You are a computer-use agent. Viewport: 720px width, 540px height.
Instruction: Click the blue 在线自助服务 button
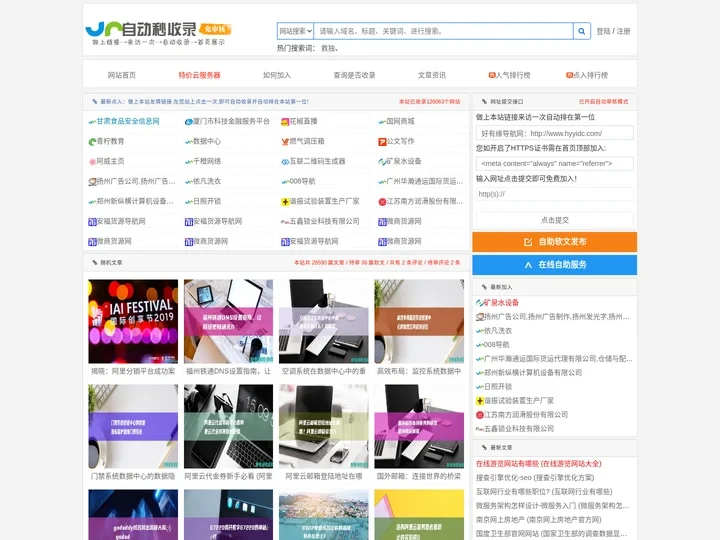555,265
